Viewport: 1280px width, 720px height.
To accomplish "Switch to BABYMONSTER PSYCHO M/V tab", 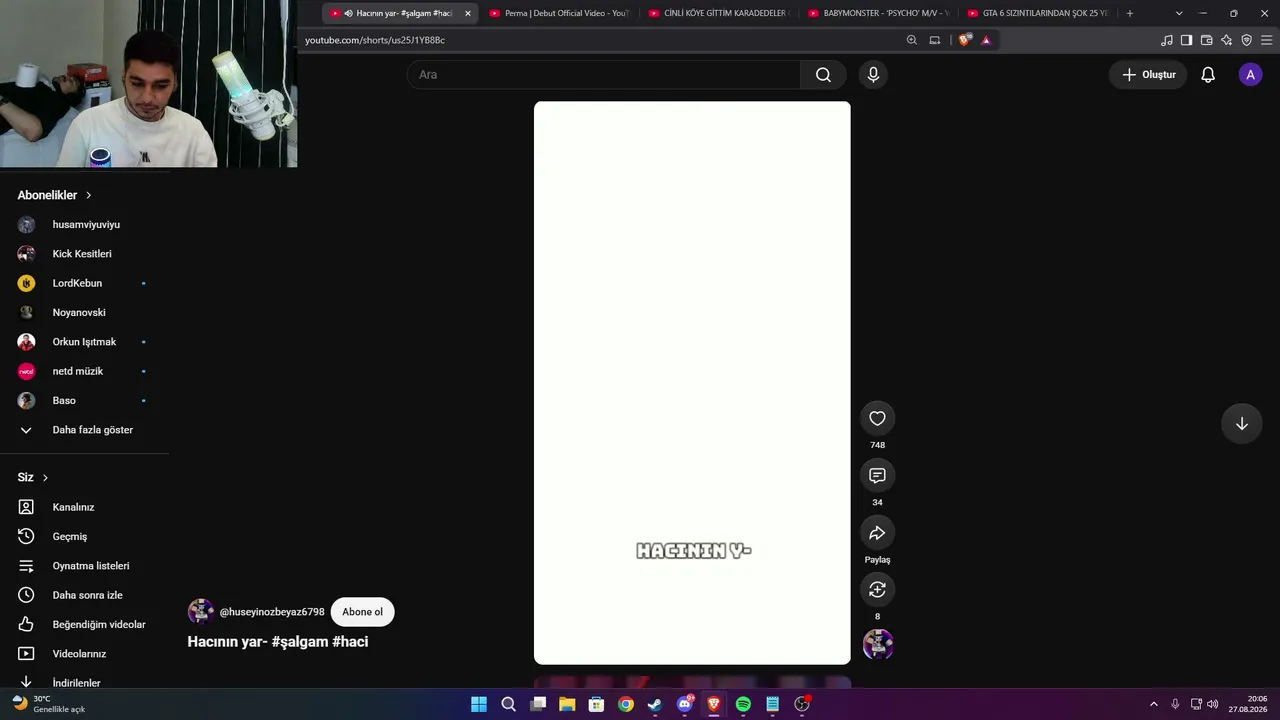I will (878, 13).
